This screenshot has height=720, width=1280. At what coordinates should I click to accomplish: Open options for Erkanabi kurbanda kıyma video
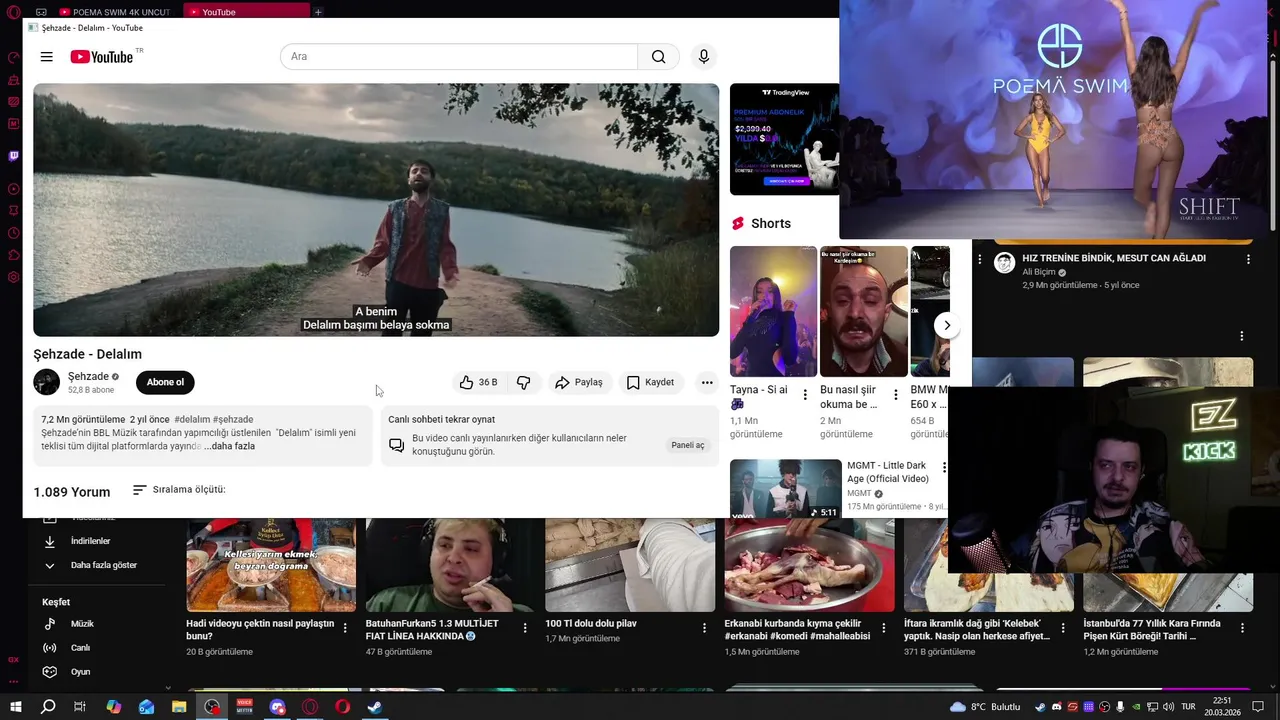[884, 628]
